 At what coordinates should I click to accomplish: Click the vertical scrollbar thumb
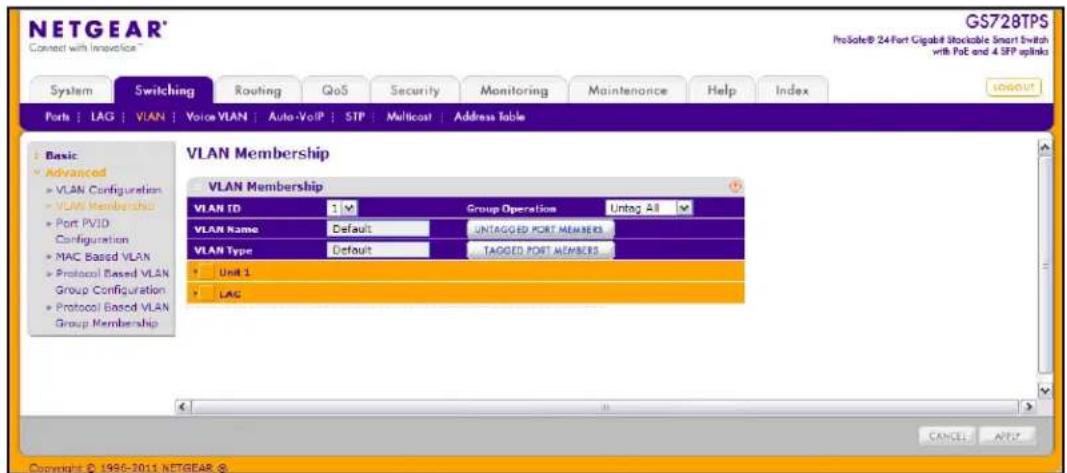coord(1047,265)
